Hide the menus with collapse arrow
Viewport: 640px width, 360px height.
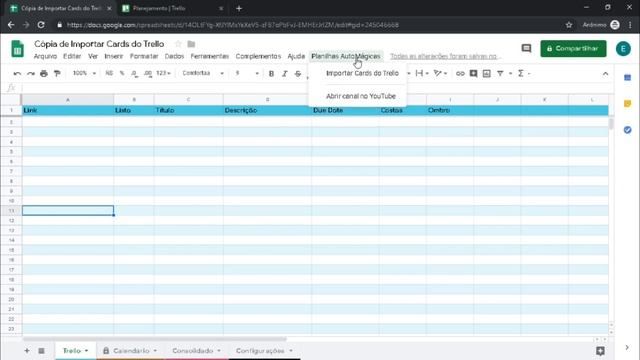605,74
